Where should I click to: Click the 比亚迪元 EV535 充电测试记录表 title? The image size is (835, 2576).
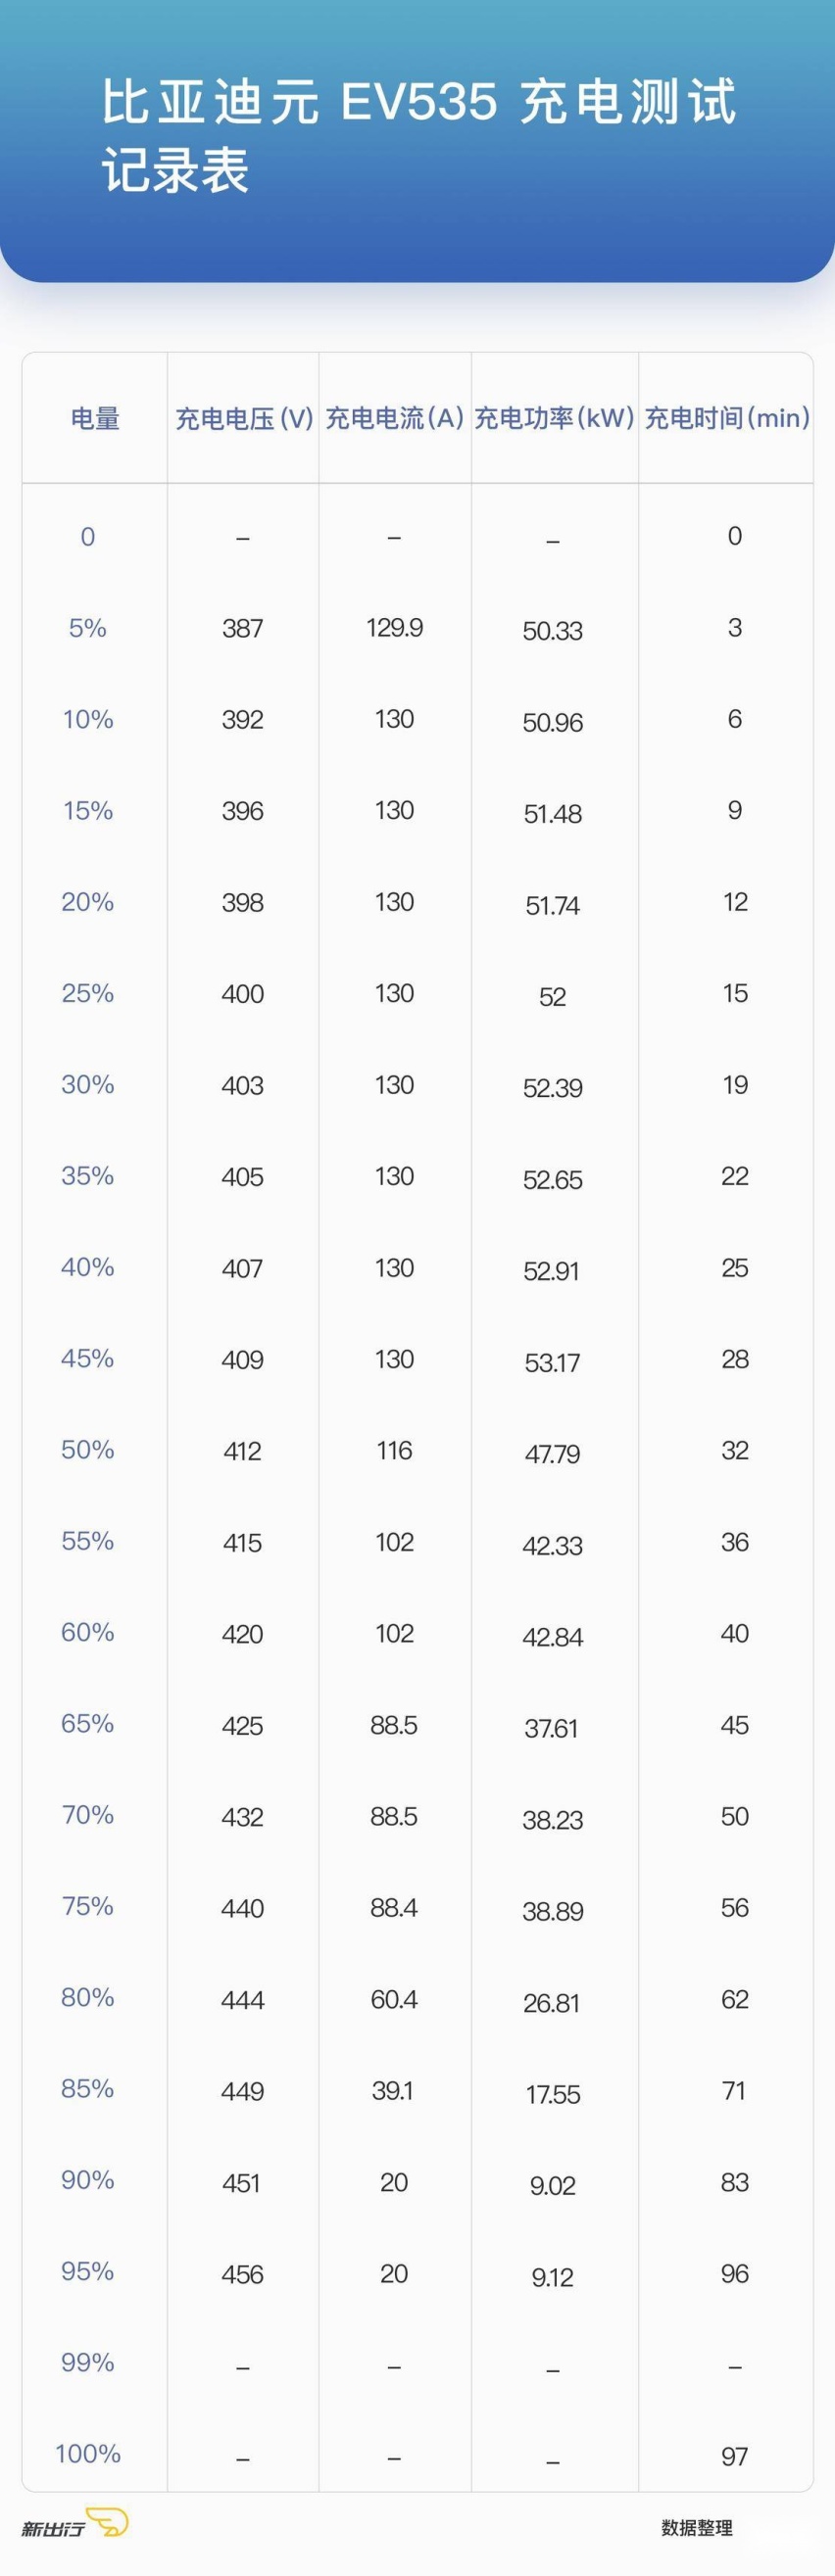[x=418, y=135]
